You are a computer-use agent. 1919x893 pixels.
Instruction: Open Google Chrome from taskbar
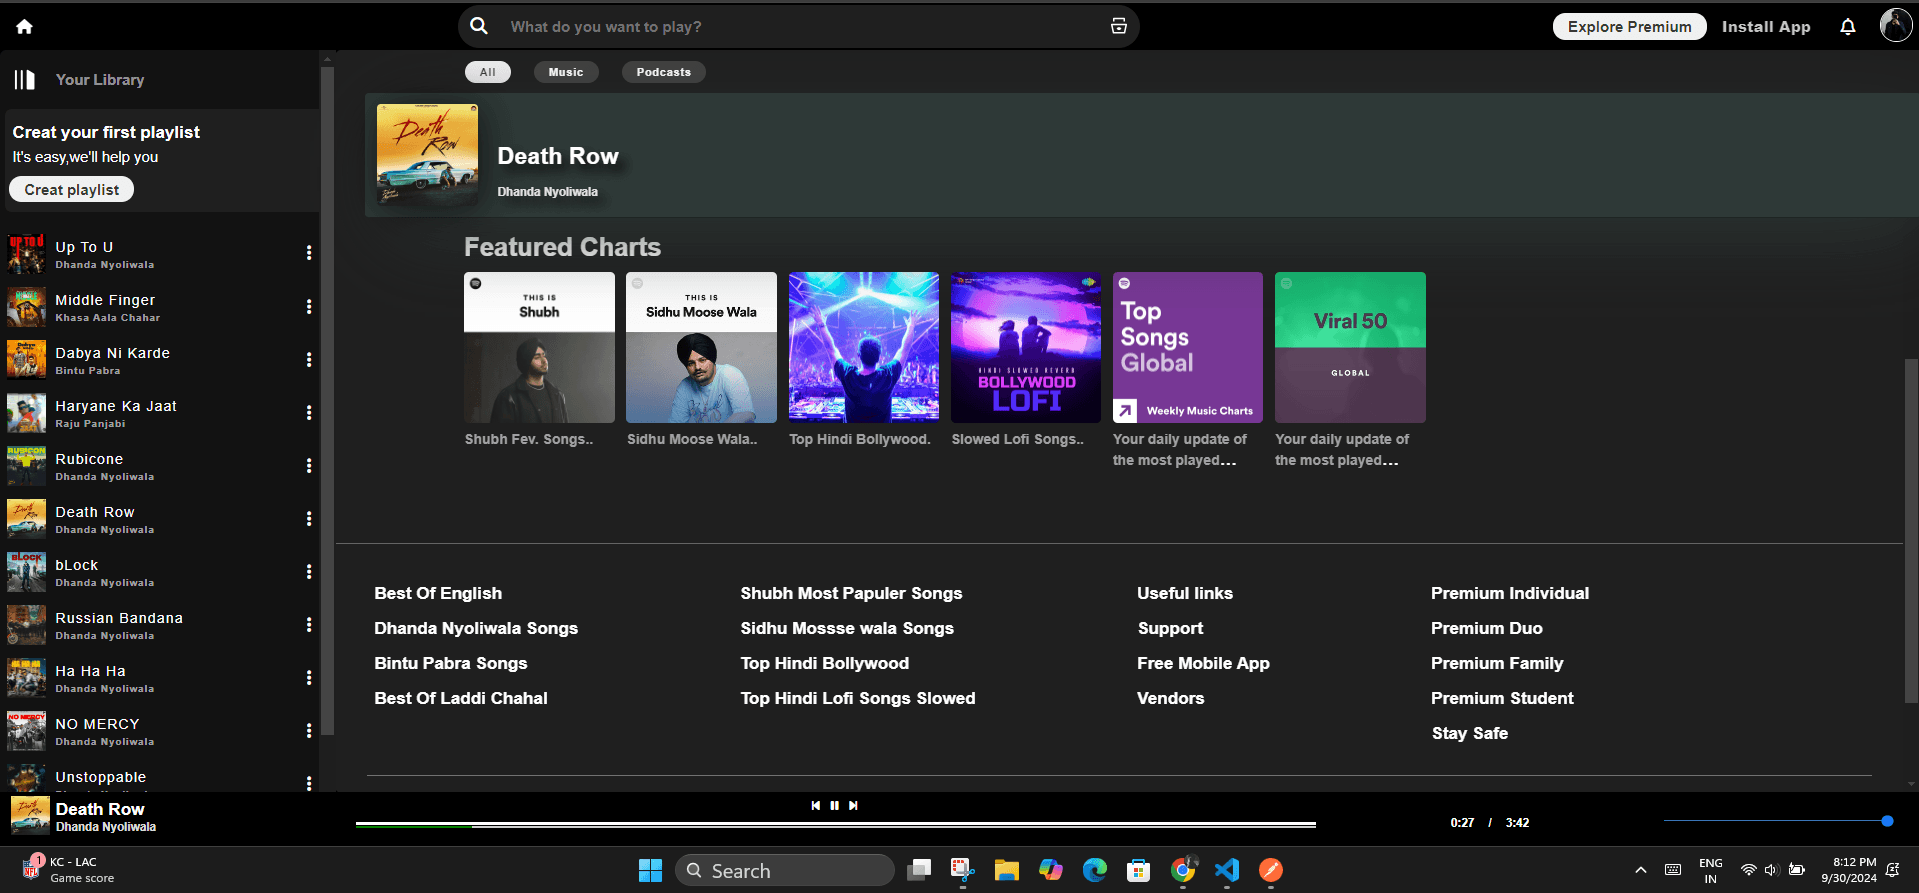(x=1183, y=870)
